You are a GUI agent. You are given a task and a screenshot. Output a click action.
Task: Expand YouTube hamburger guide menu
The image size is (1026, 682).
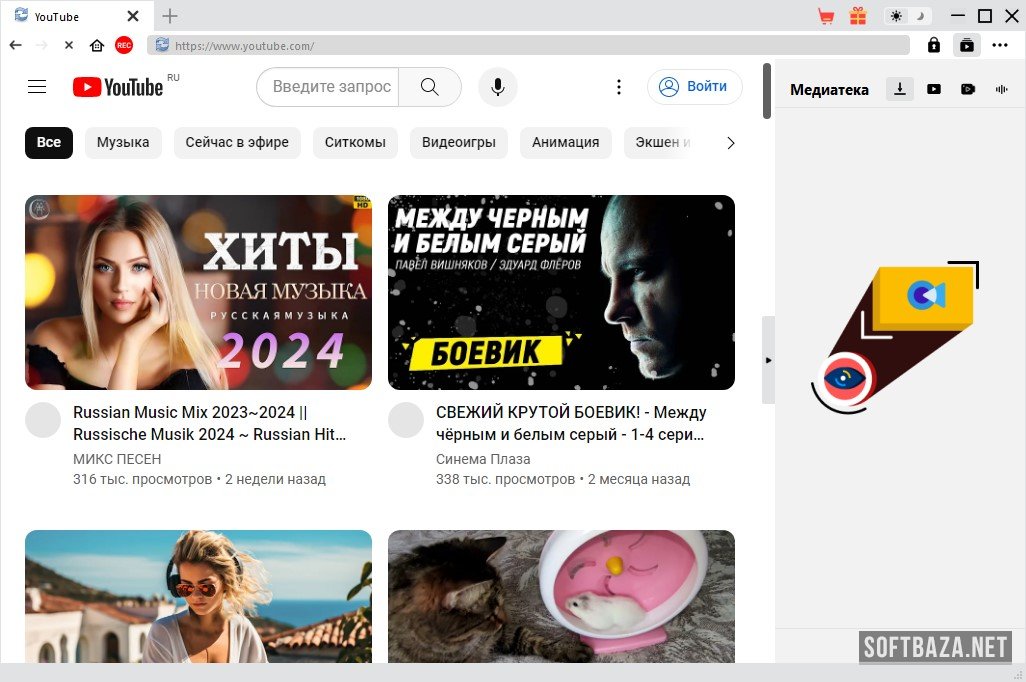pos(37,87)
